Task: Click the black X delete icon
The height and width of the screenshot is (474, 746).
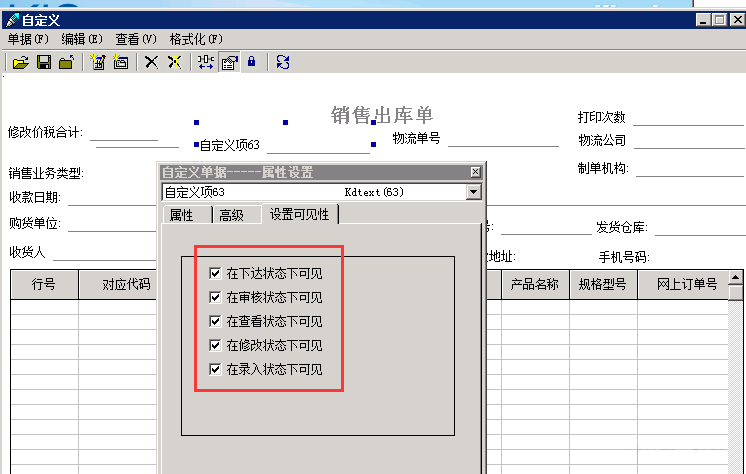Action: [x=151, y=62]
